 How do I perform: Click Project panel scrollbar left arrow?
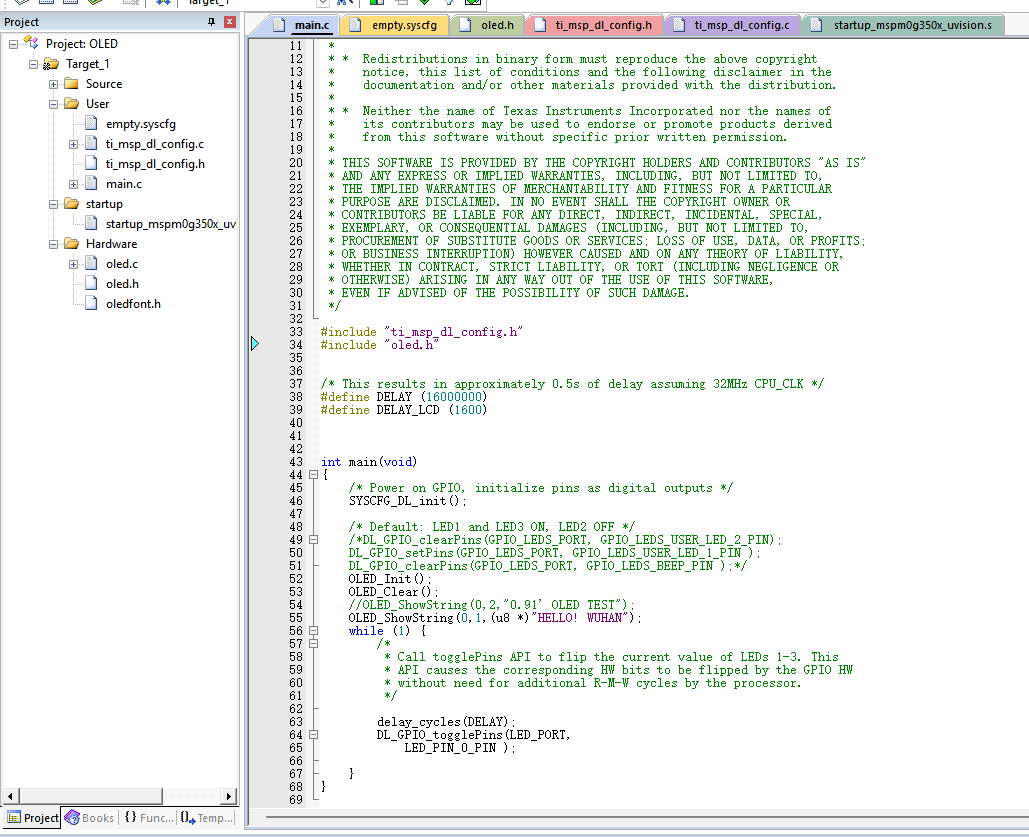coord(10,796)
